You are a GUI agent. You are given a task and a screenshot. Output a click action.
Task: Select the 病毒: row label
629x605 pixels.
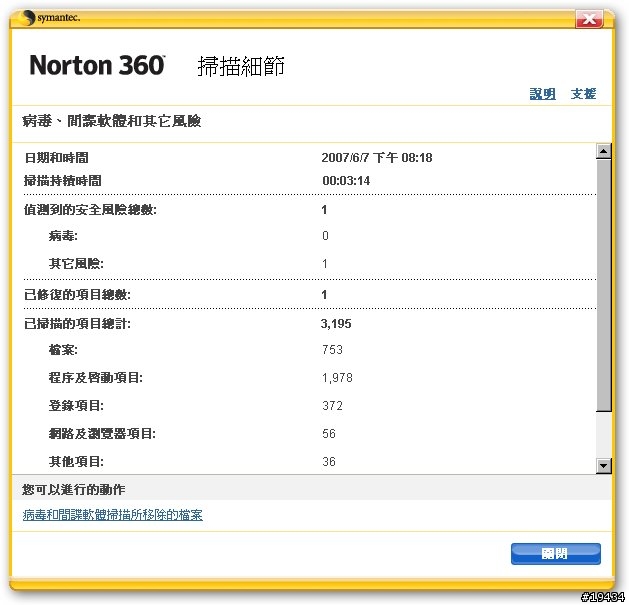63,236
